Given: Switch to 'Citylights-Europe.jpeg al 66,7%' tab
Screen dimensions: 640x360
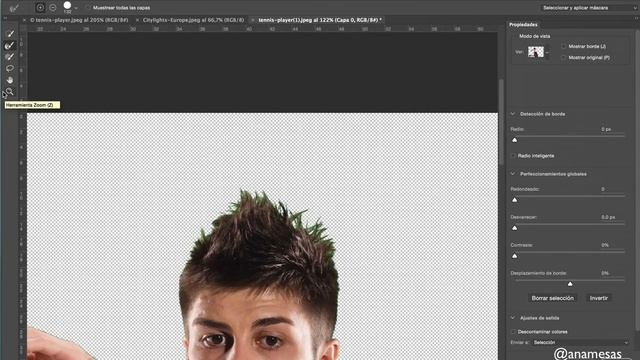Looking at the screenshot, I should click(x=193, y=20).
